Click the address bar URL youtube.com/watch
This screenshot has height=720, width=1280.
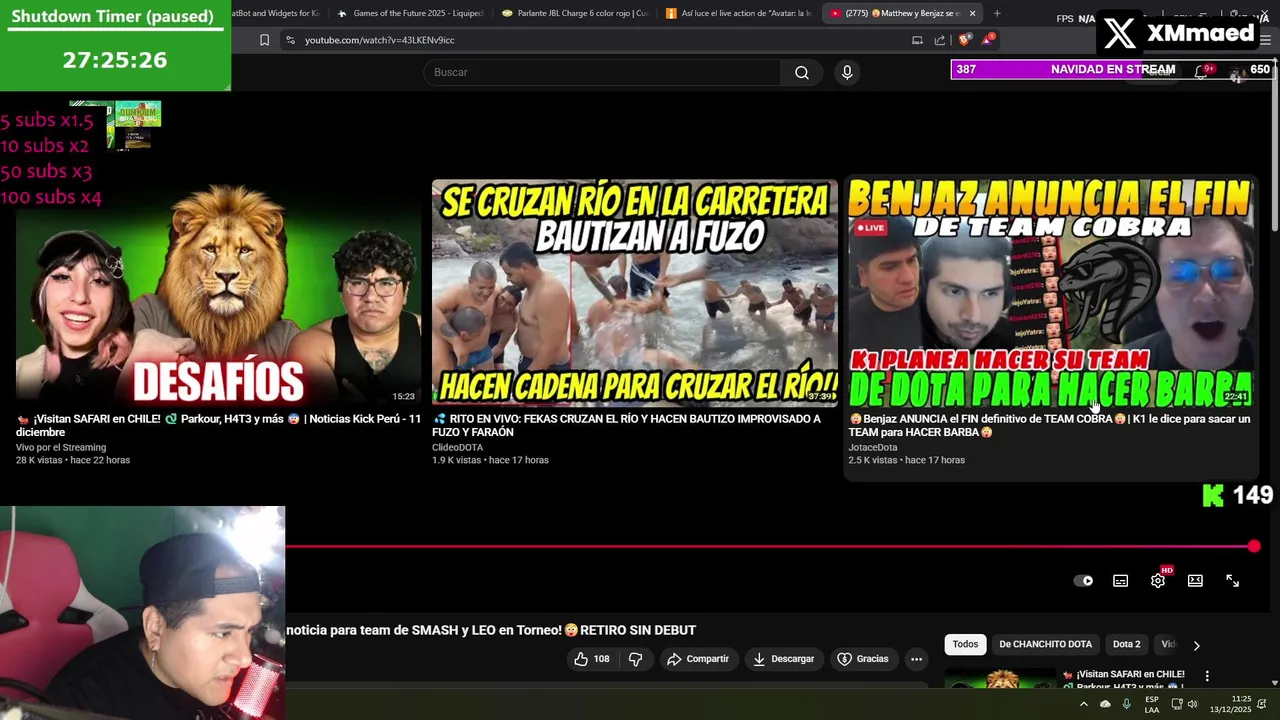(380, 40)
